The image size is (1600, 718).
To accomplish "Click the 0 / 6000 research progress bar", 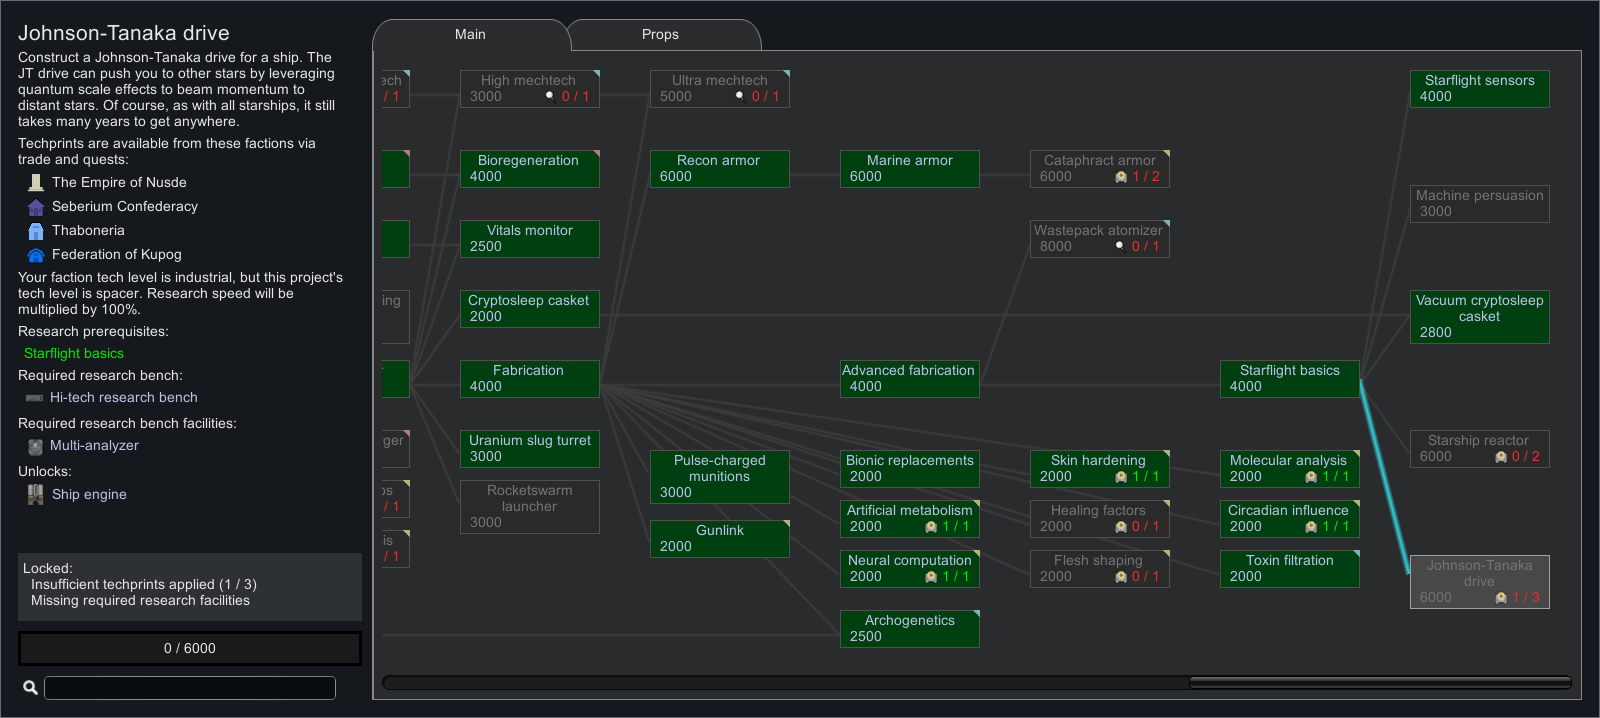I will coord(190,648).
